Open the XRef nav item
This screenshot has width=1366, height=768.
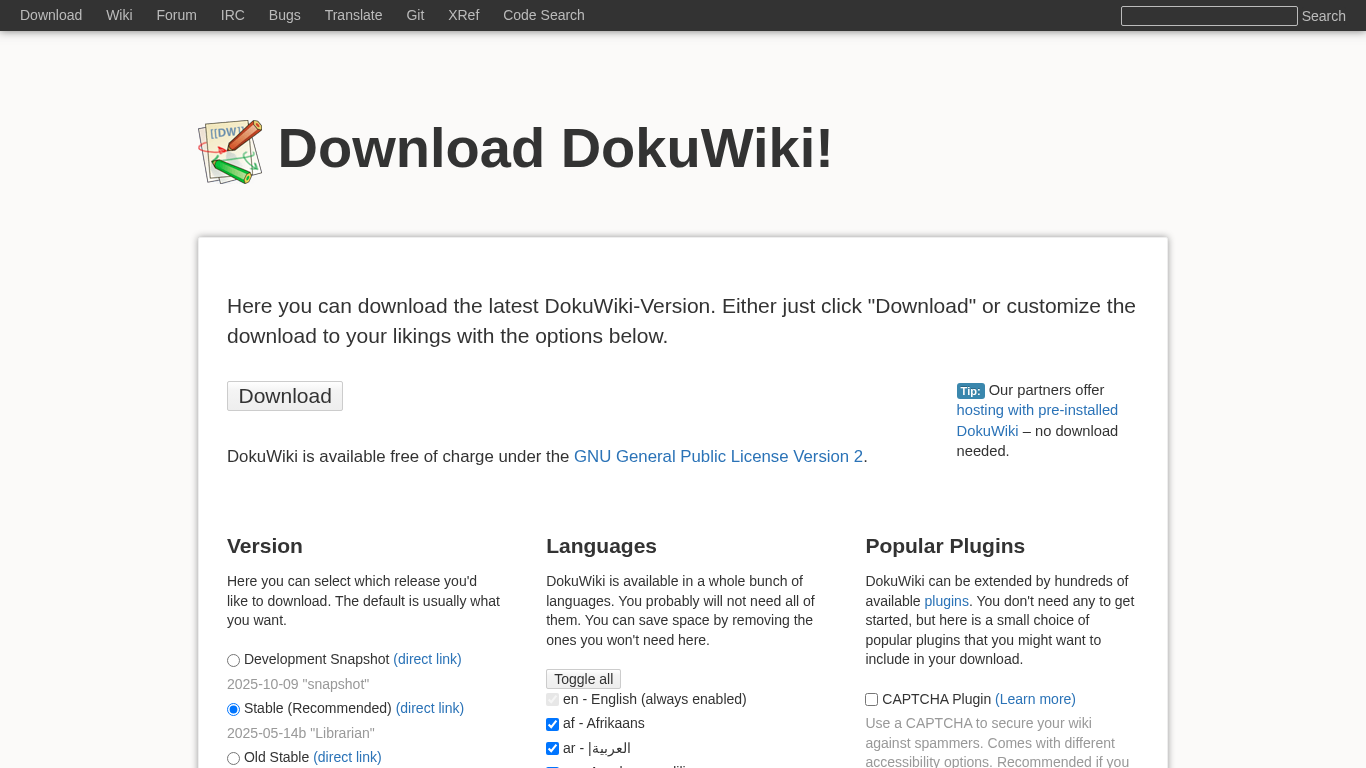click(464, 15)
